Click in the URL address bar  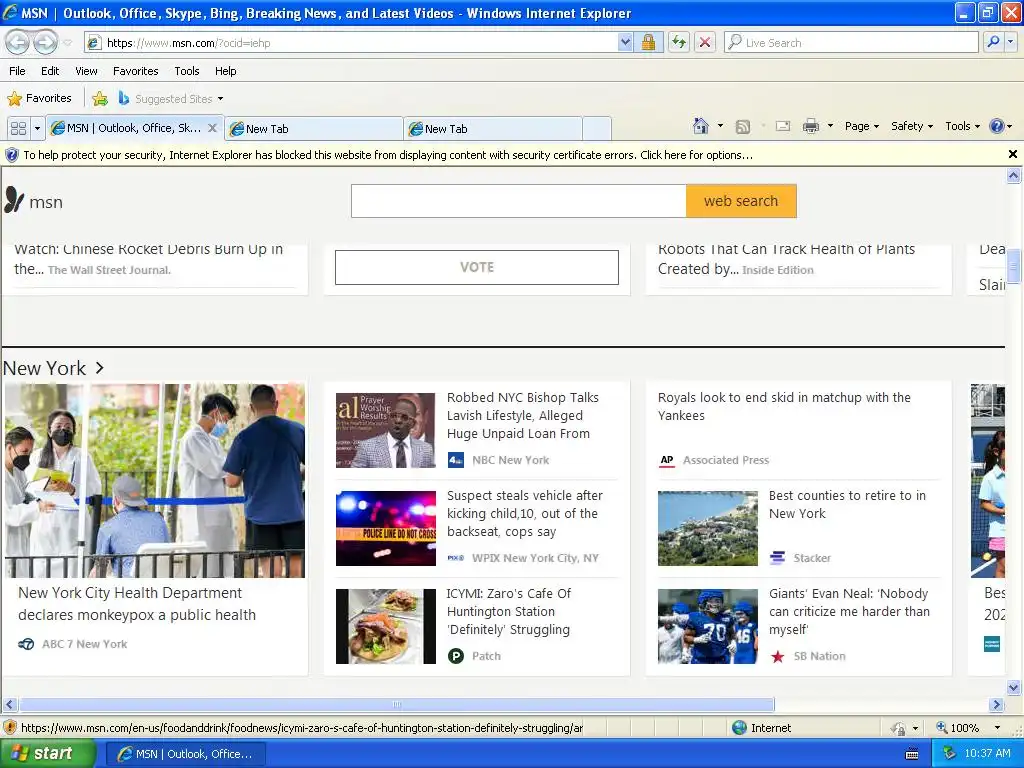click(359, 42)
